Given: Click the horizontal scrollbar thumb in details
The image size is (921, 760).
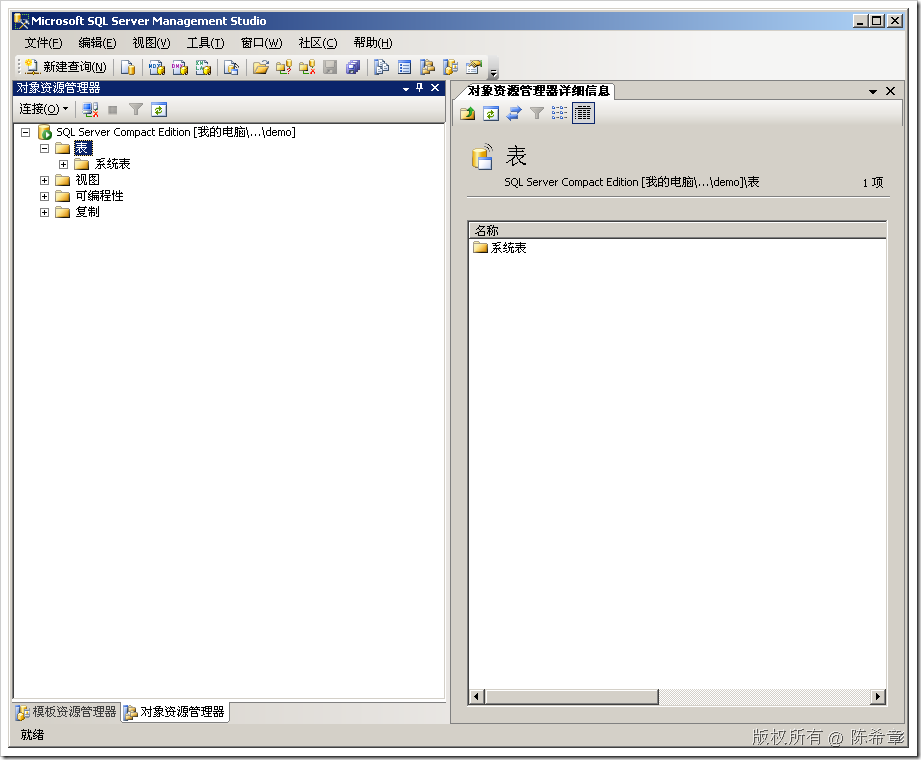Looking at the screenshot, I should point(571,697).
